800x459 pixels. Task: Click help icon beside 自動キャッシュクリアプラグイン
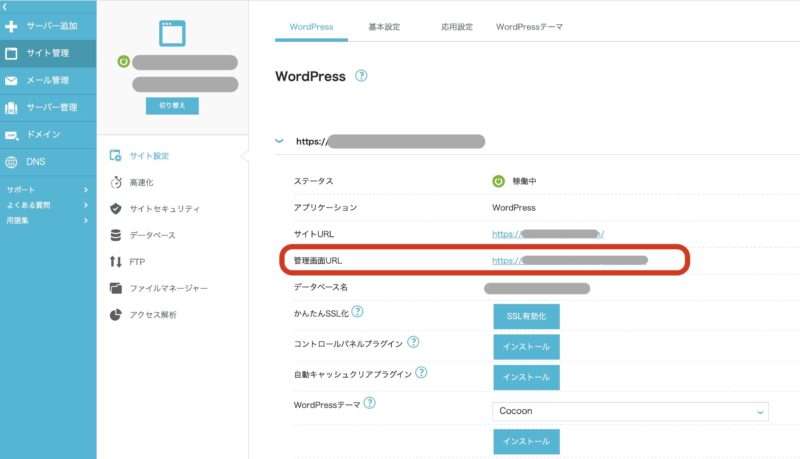click(421, 373)
